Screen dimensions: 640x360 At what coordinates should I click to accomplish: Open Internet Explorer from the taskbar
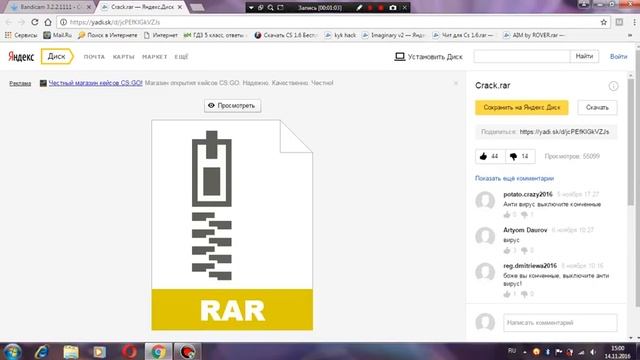[42, 351]
